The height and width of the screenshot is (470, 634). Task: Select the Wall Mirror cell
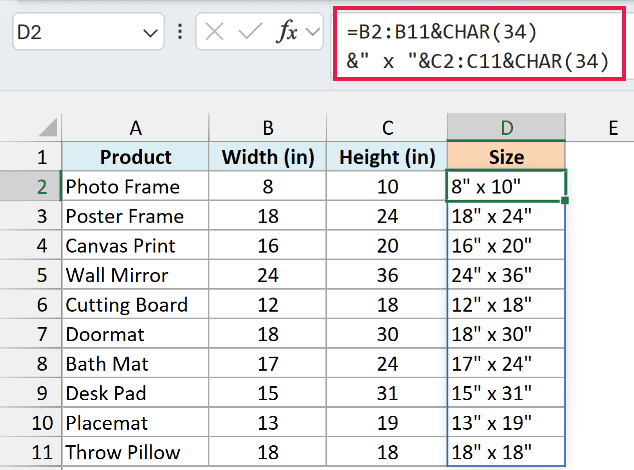click(x=135, y=275)
